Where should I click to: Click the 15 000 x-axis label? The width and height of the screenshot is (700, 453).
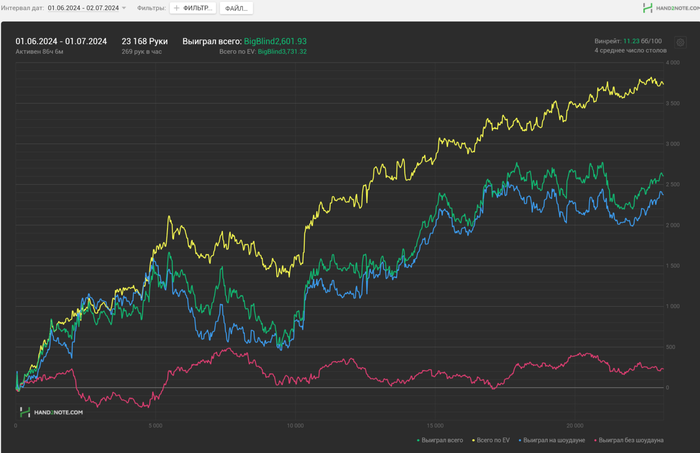click(x=435, y=426)
